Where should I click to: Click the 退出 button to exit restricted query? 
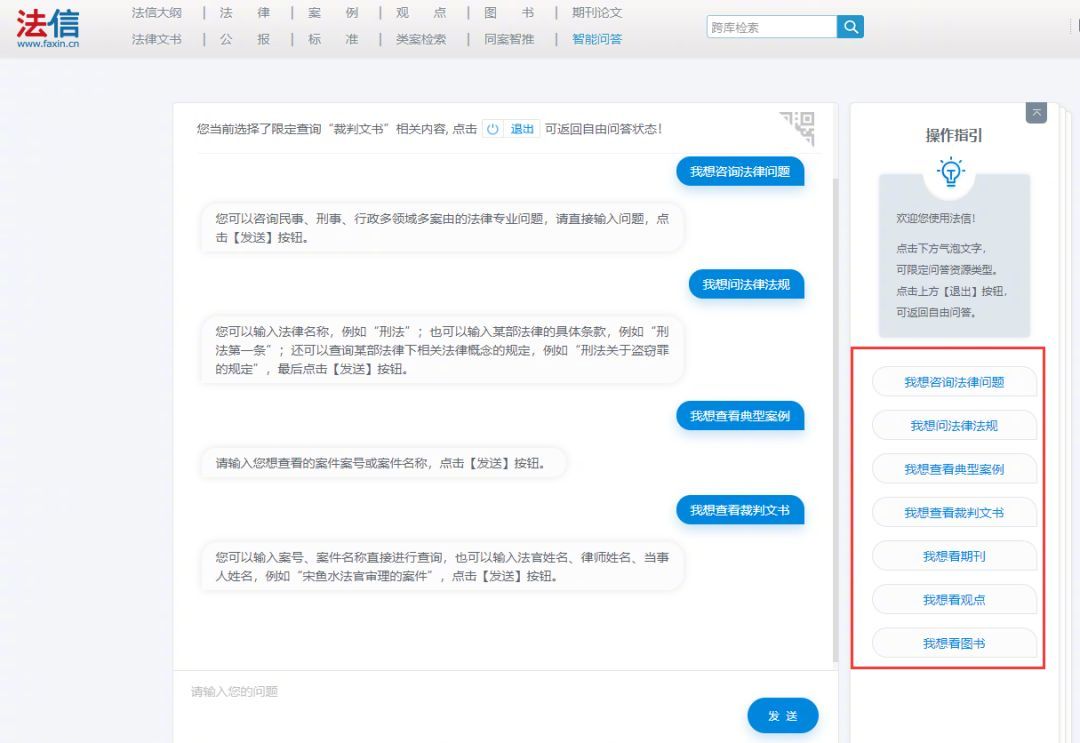point(520,128)
